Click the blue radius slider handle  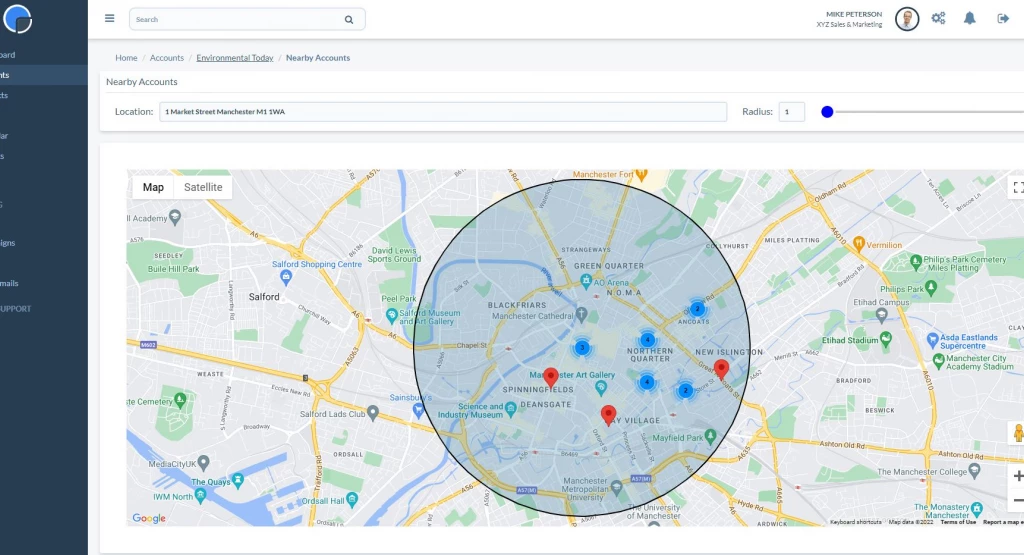click(x=827, y=112)
